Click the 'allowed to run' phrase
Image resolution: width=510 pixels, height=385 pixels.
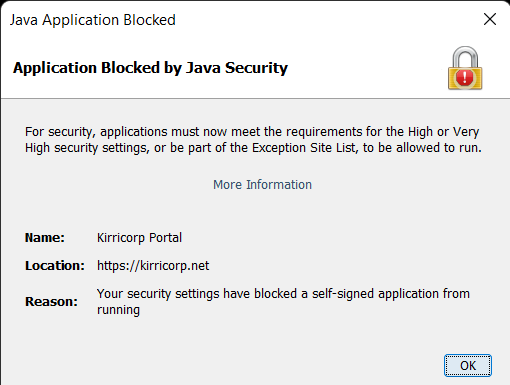pyautogui.click(x=439, y=148)
